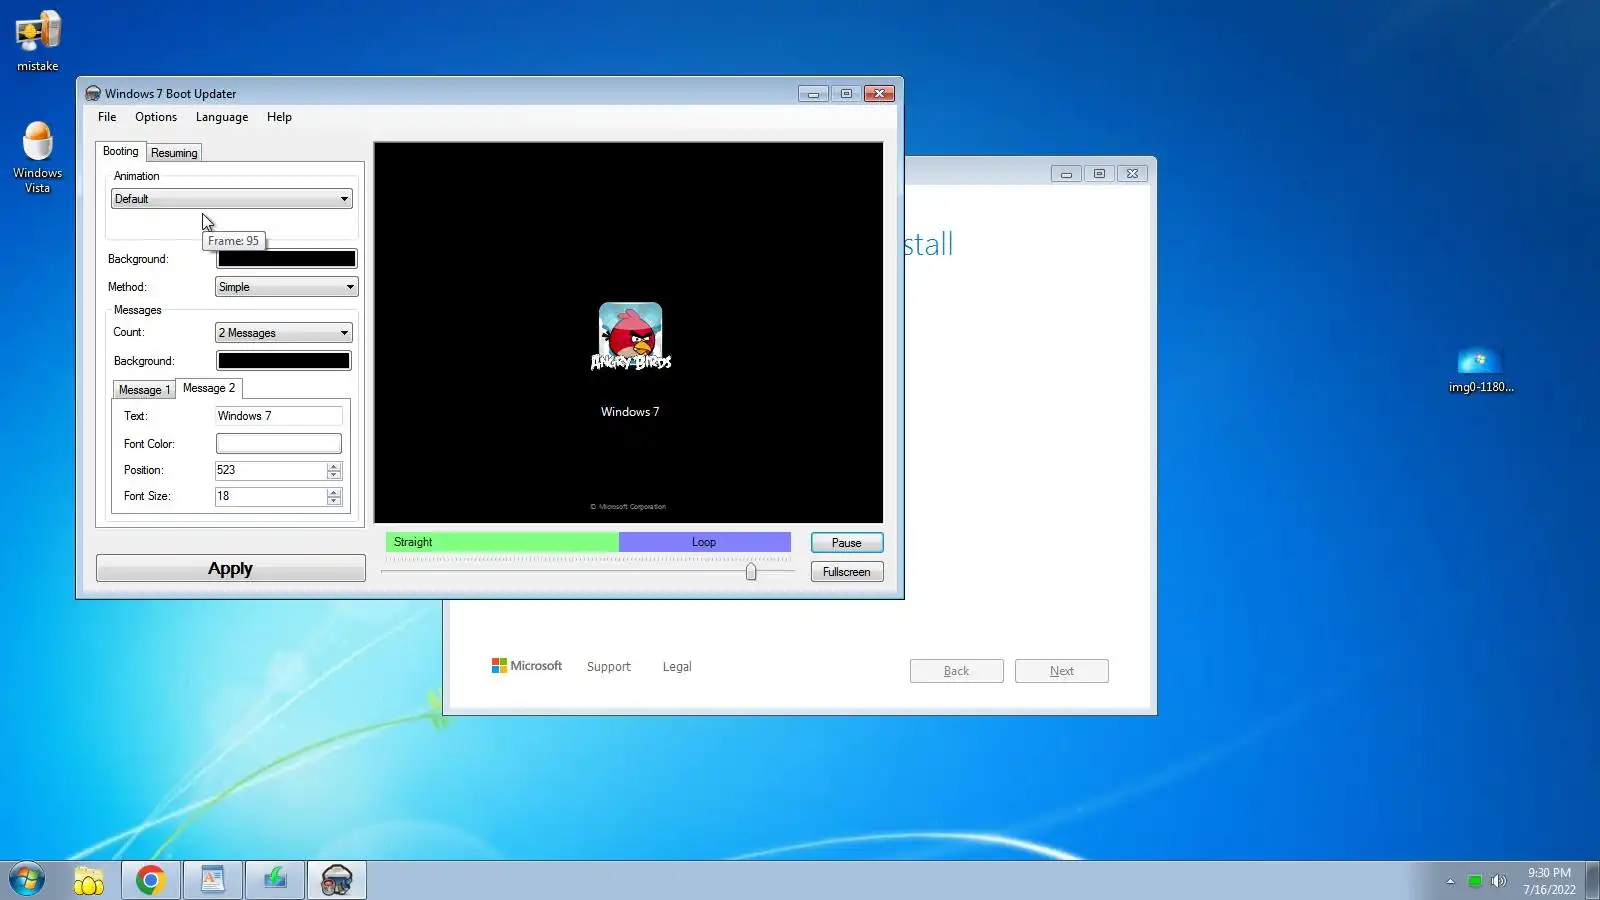
Task: Click the message Text input field
Action: (279, 416)
